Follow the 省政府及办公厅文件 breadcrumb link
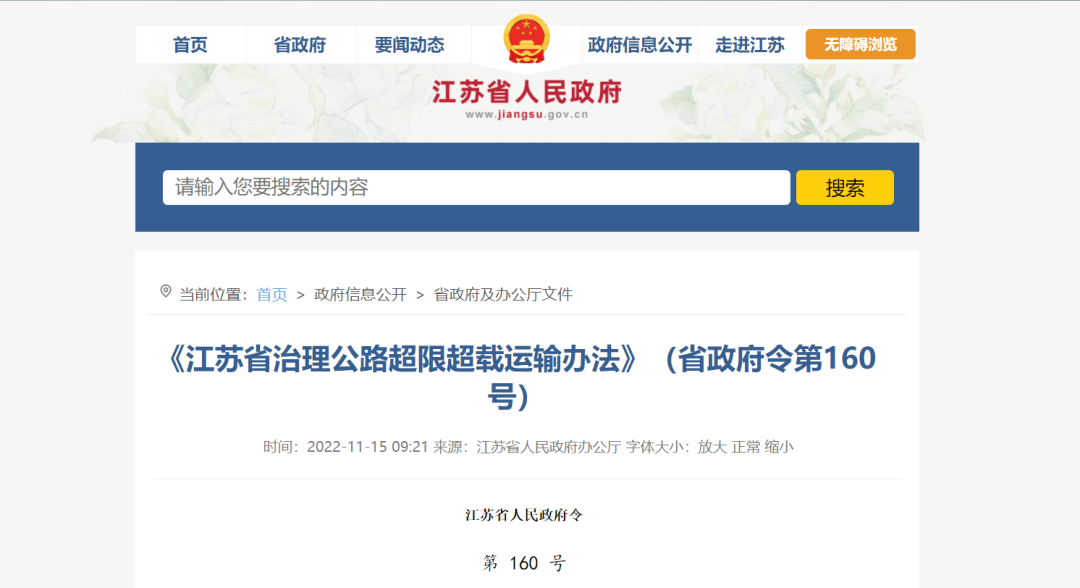The width and height of the screenshot is (1080, 588). pos(503,295)
